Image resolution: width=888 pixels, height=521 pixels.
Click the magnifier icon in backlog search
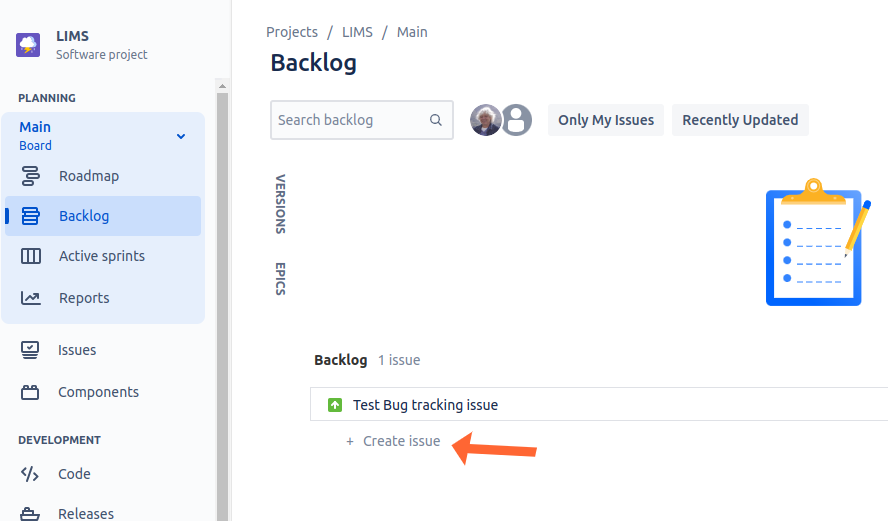436,120
